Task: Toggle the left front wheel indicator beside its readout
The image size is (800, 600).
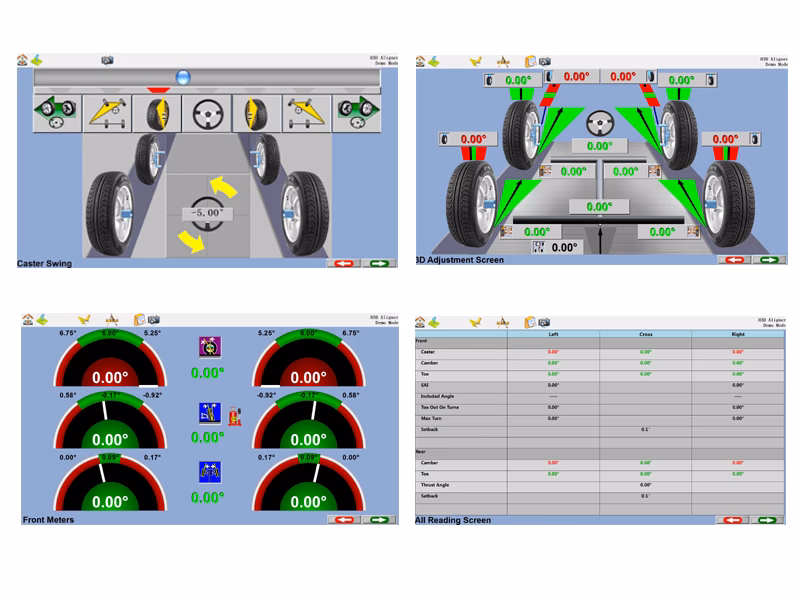Action: click(x=488, y=78)
